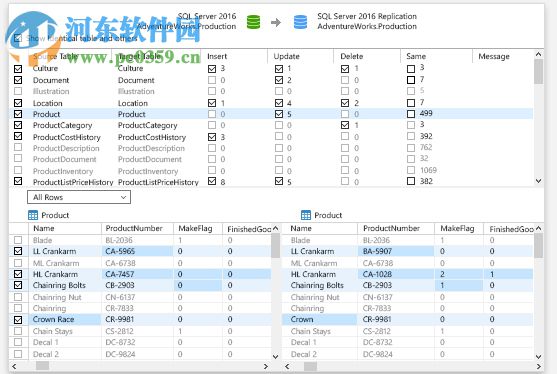
Task: Click the CA-1028 product number cell
Action: click(395, 274)
